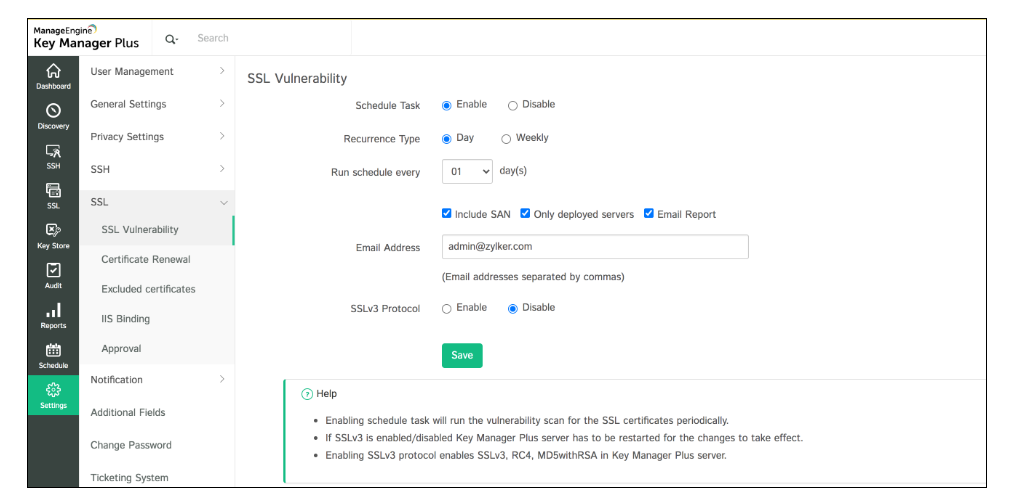This screenshot has width=1017, height=501.
Task: Toggle the Only deployed servers checkbox
Action: [526, 214]
